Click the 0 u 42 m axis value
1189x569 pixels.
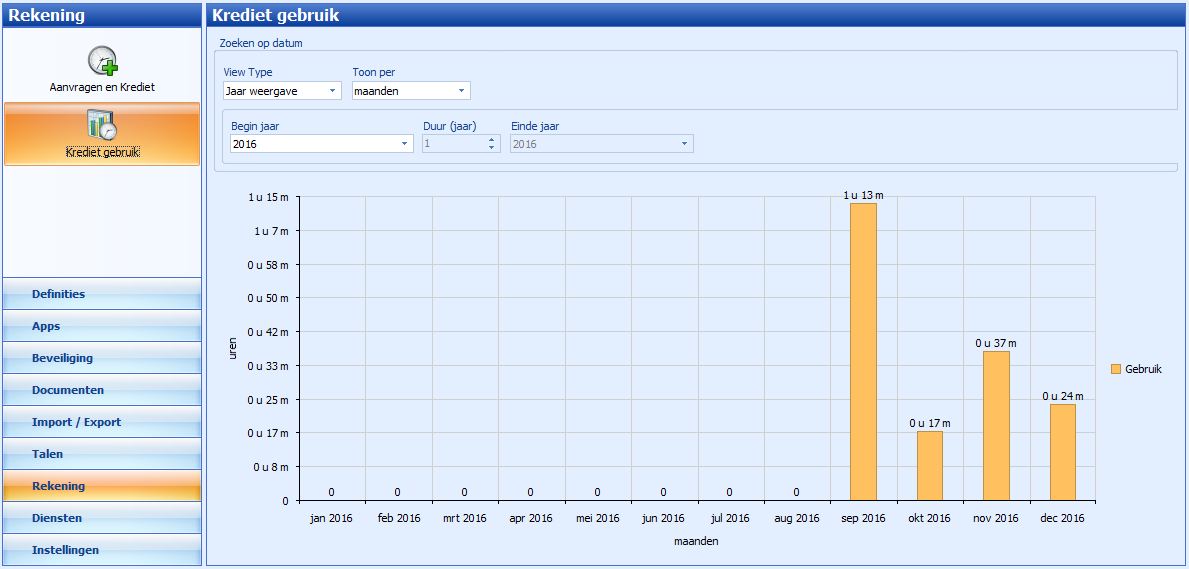[268, 332]
